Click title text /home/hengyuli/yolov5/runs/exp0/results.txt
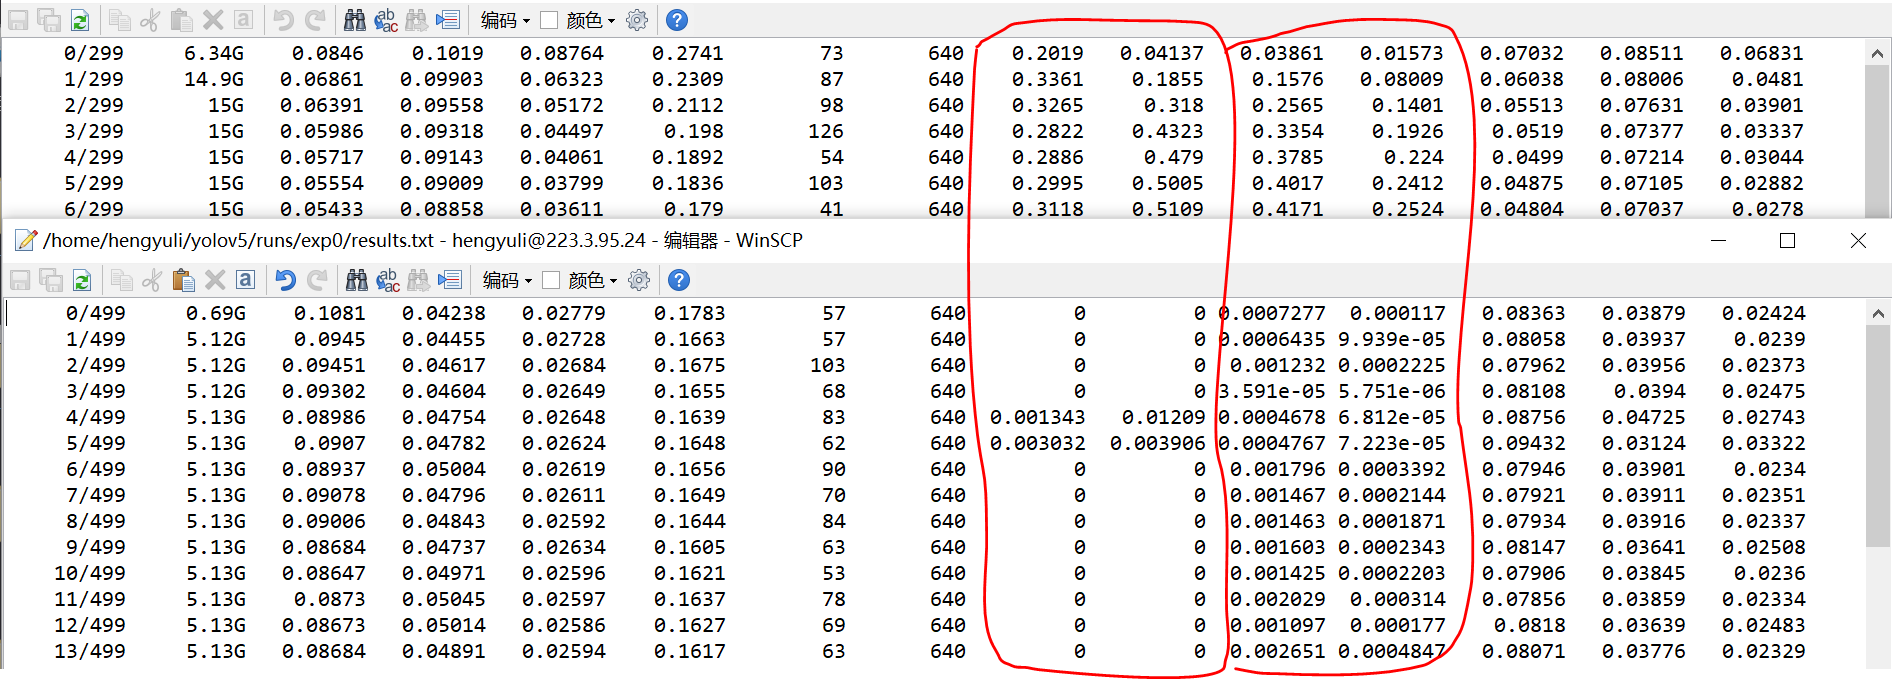 [239, 240]
